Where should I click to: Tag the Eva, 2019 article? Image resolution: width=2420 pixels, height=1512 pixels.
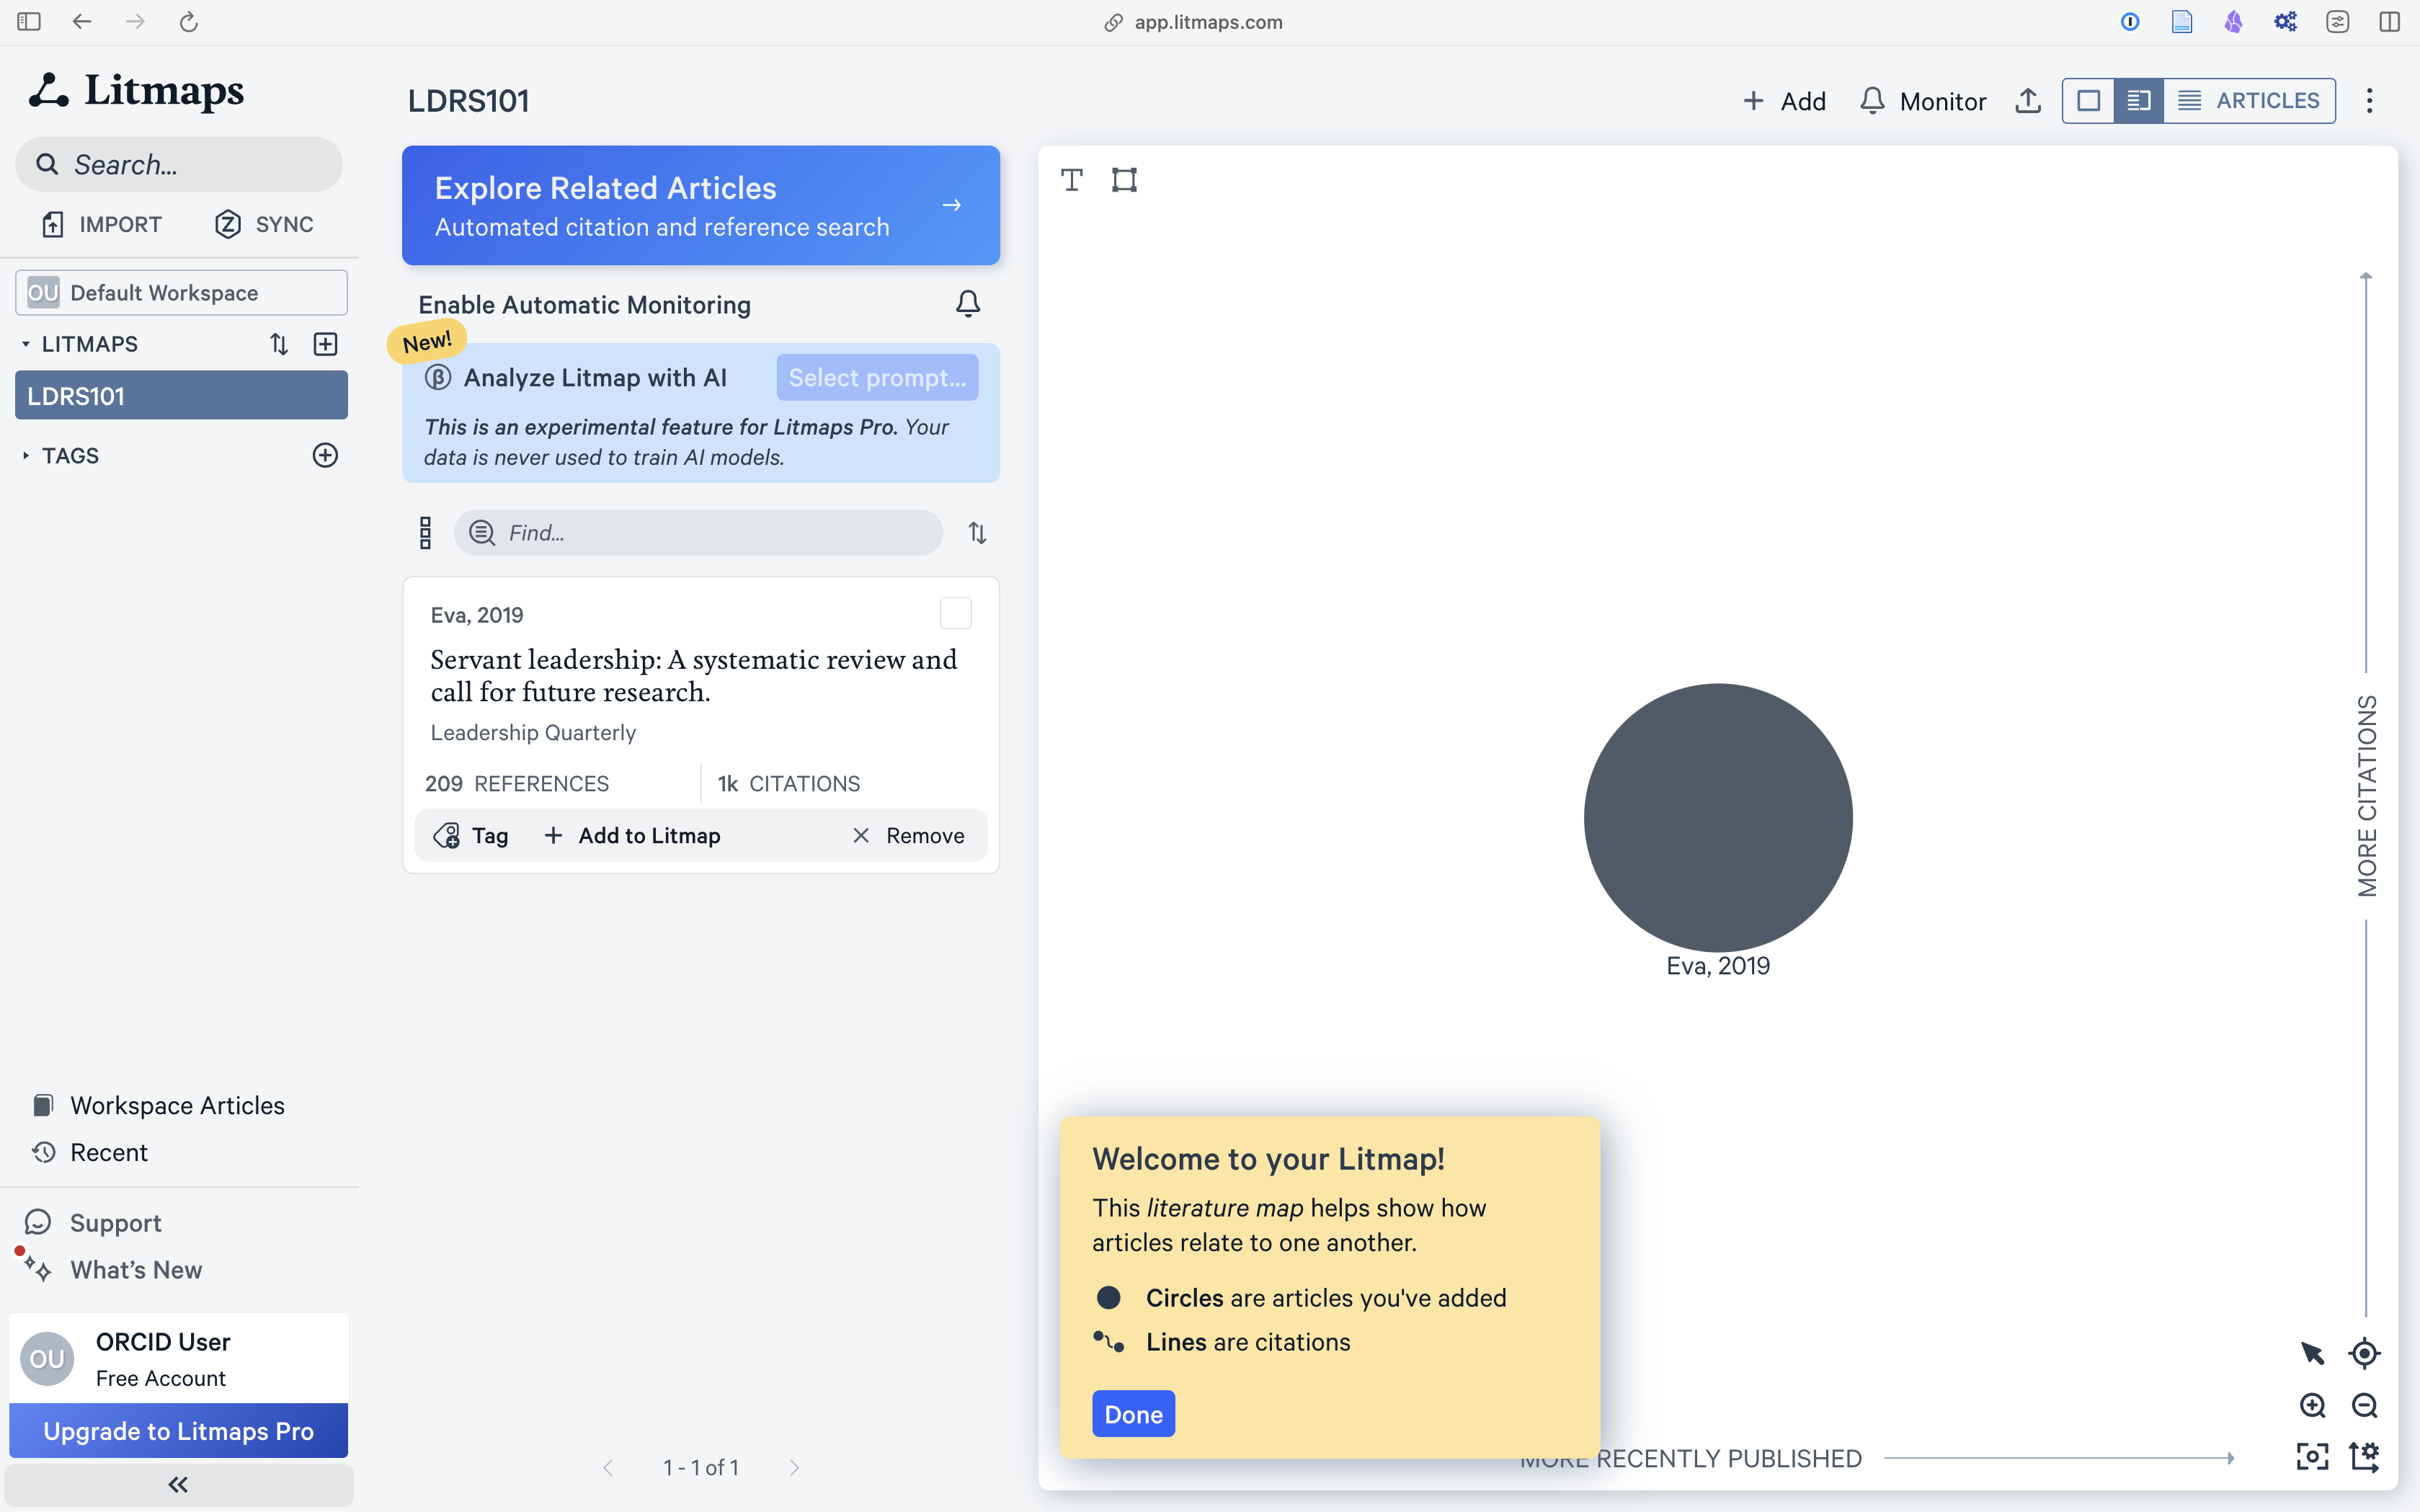[471, 835]
